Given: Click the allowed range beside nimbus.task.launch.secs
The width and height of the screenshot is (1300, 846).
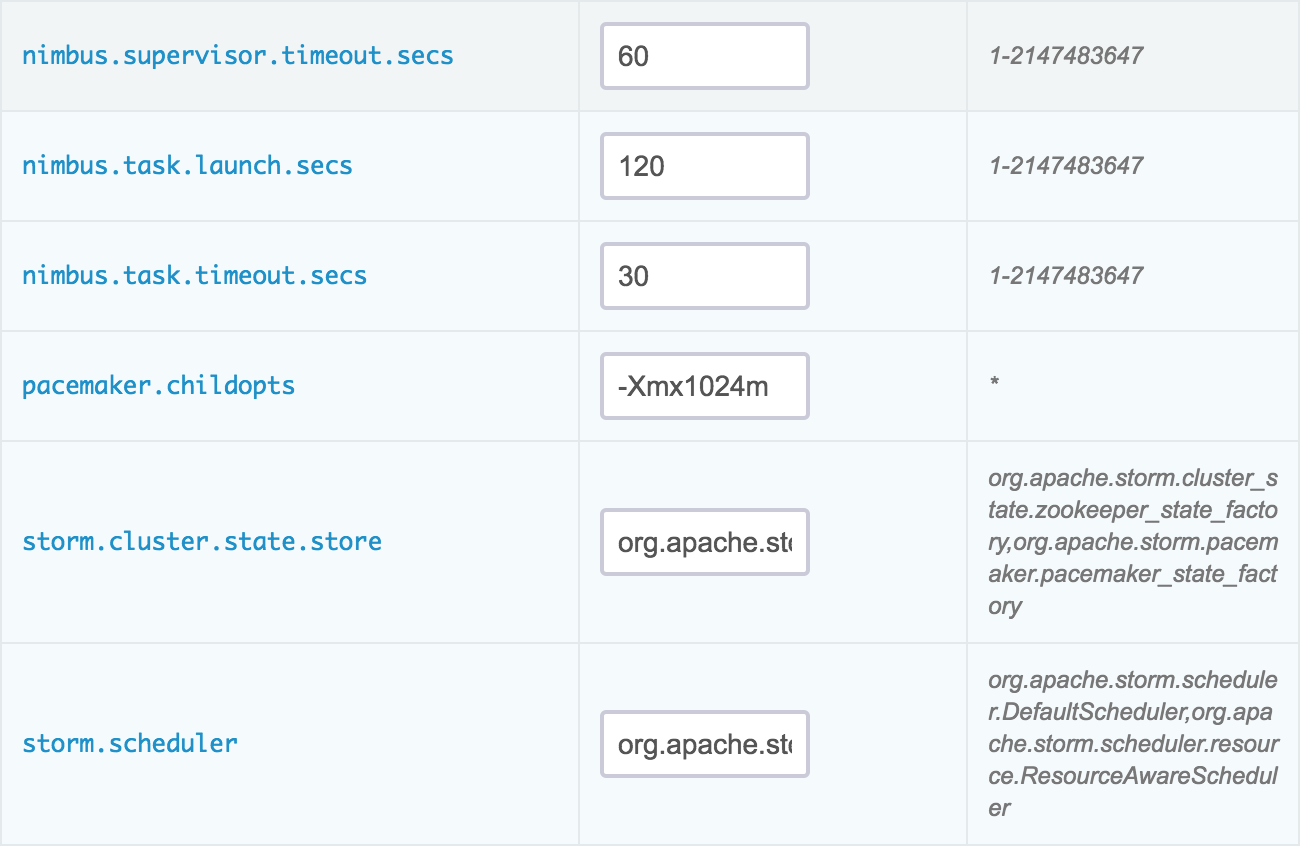Looking at the screenshot, I should (x=1065, y=165).
